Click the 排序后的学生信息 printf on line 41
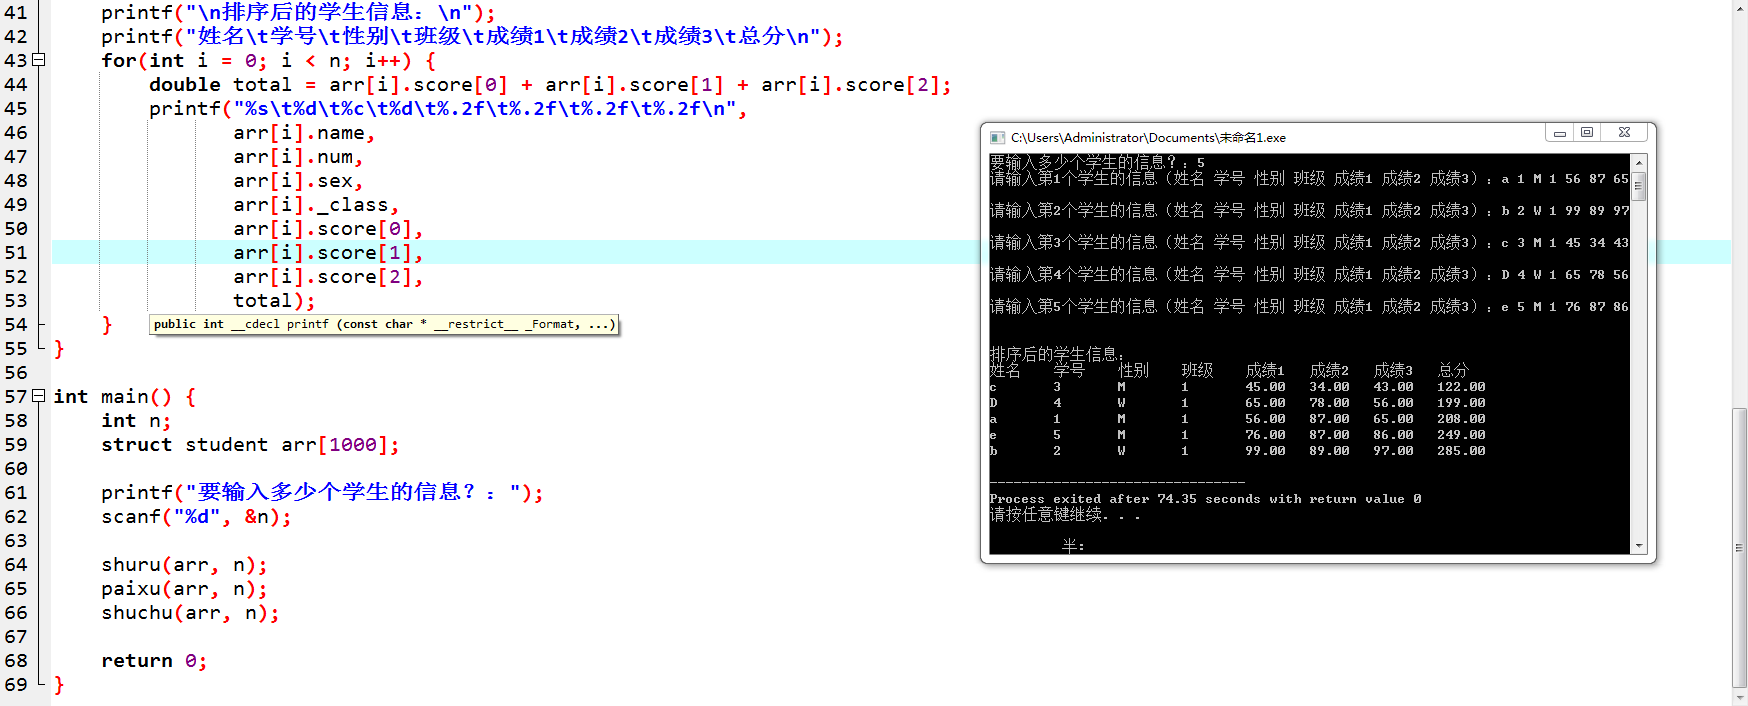Image resolution: width=1748 pixels, height=706 pixels. pyautogui.click(x=298, y=12)
